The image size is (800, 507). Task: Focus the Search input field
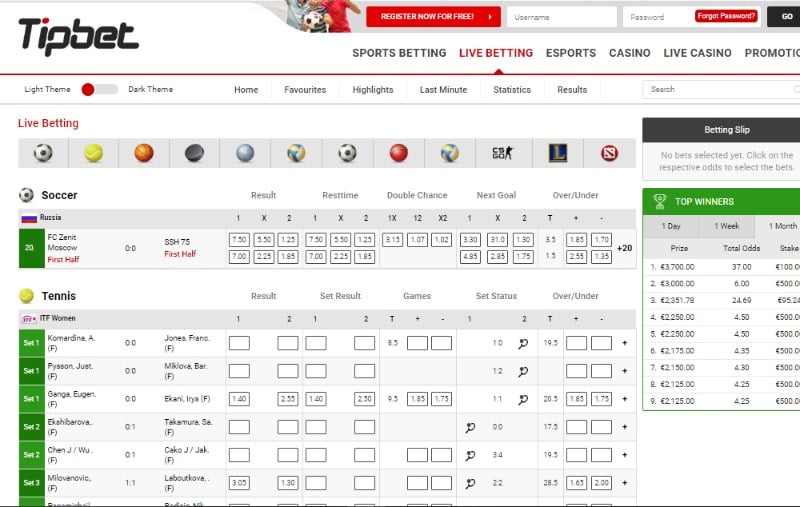tap(721, 89)
